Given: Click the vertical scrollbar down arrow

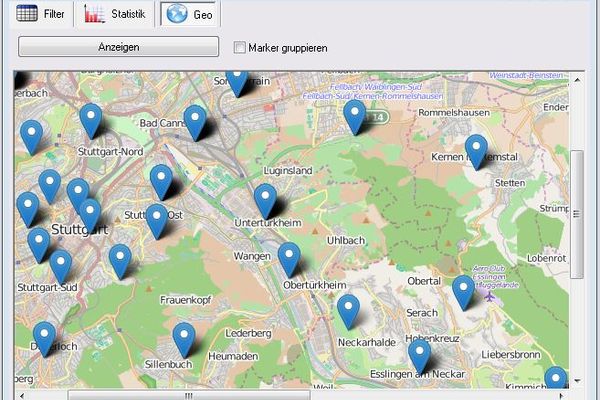Looking at the screenshot, I should tap(577, 380).
